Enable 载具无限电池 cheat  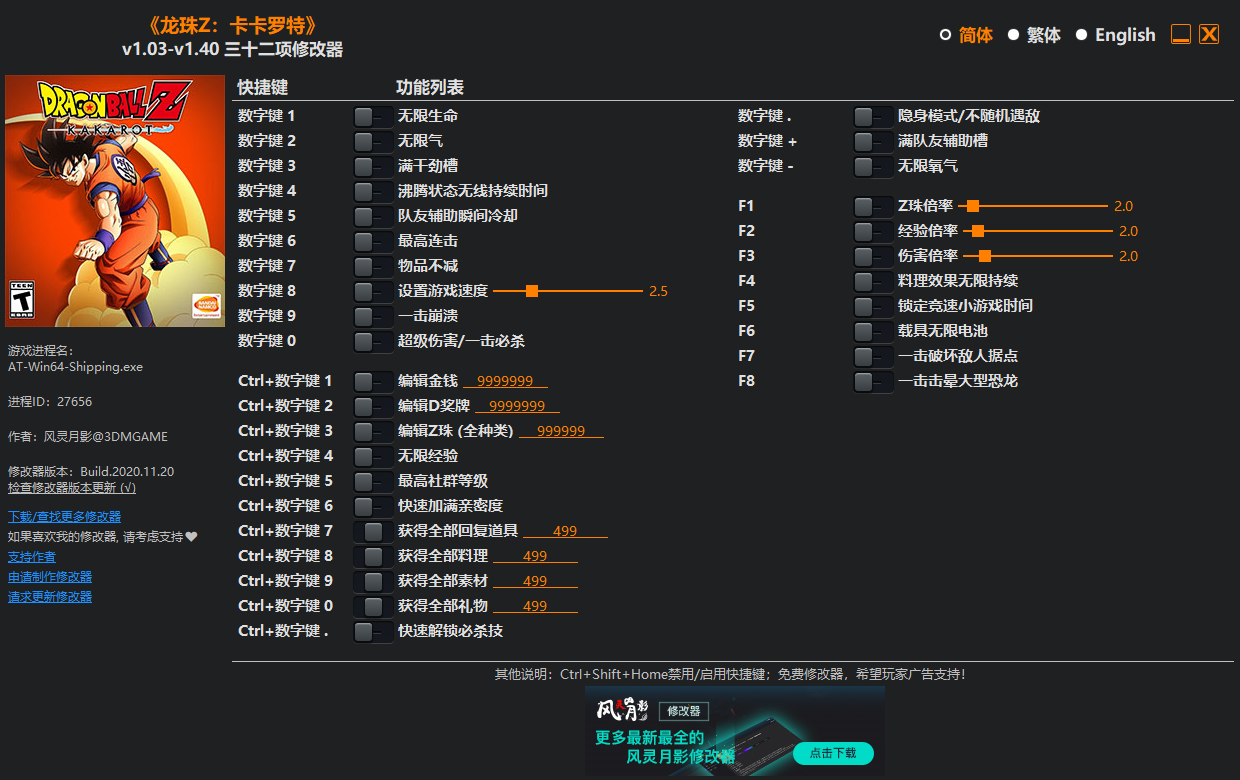coord(872,330)
